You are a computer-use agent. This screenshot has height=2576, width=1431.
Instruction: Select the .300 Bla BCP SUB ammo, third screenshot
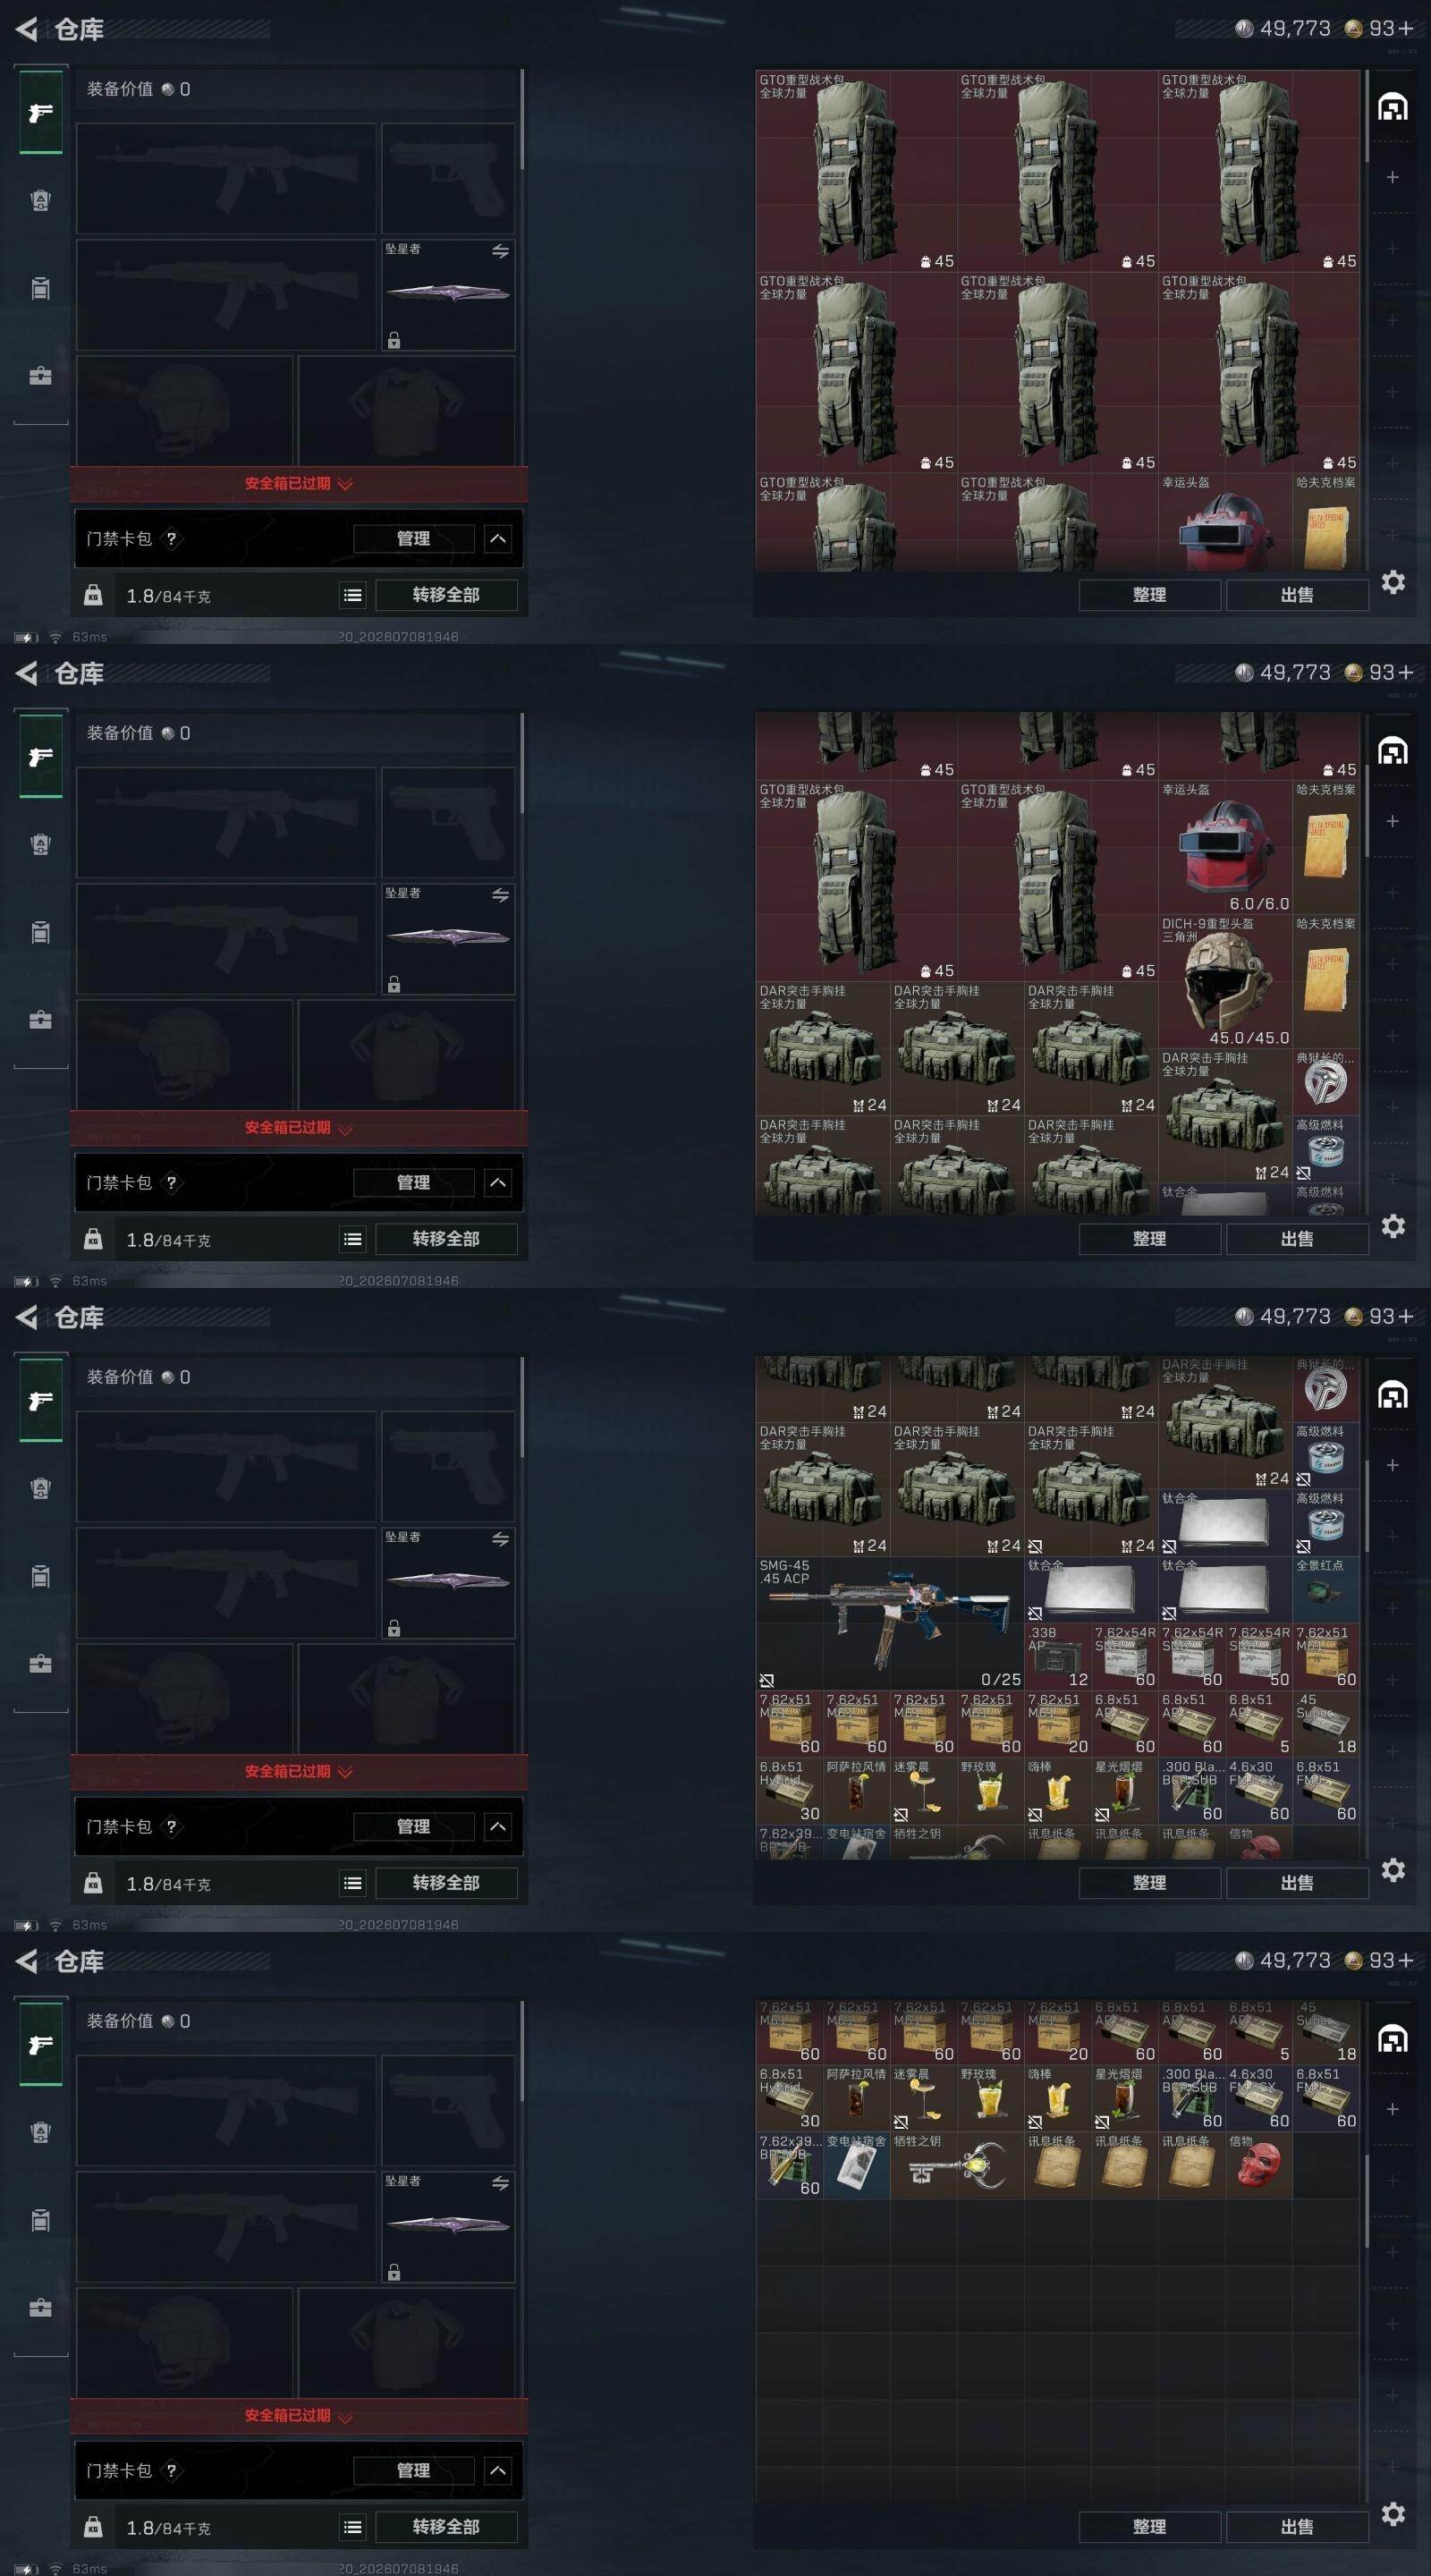[x=1192, y=1791]
